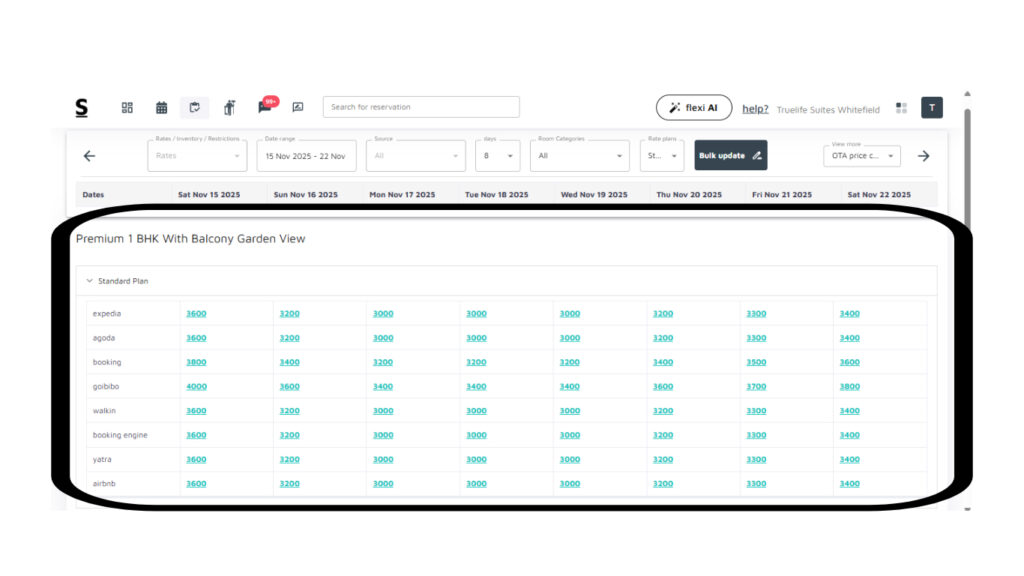Click the Bulk update button
This screenshot has height=576, width=1024.
click(730, 156)
